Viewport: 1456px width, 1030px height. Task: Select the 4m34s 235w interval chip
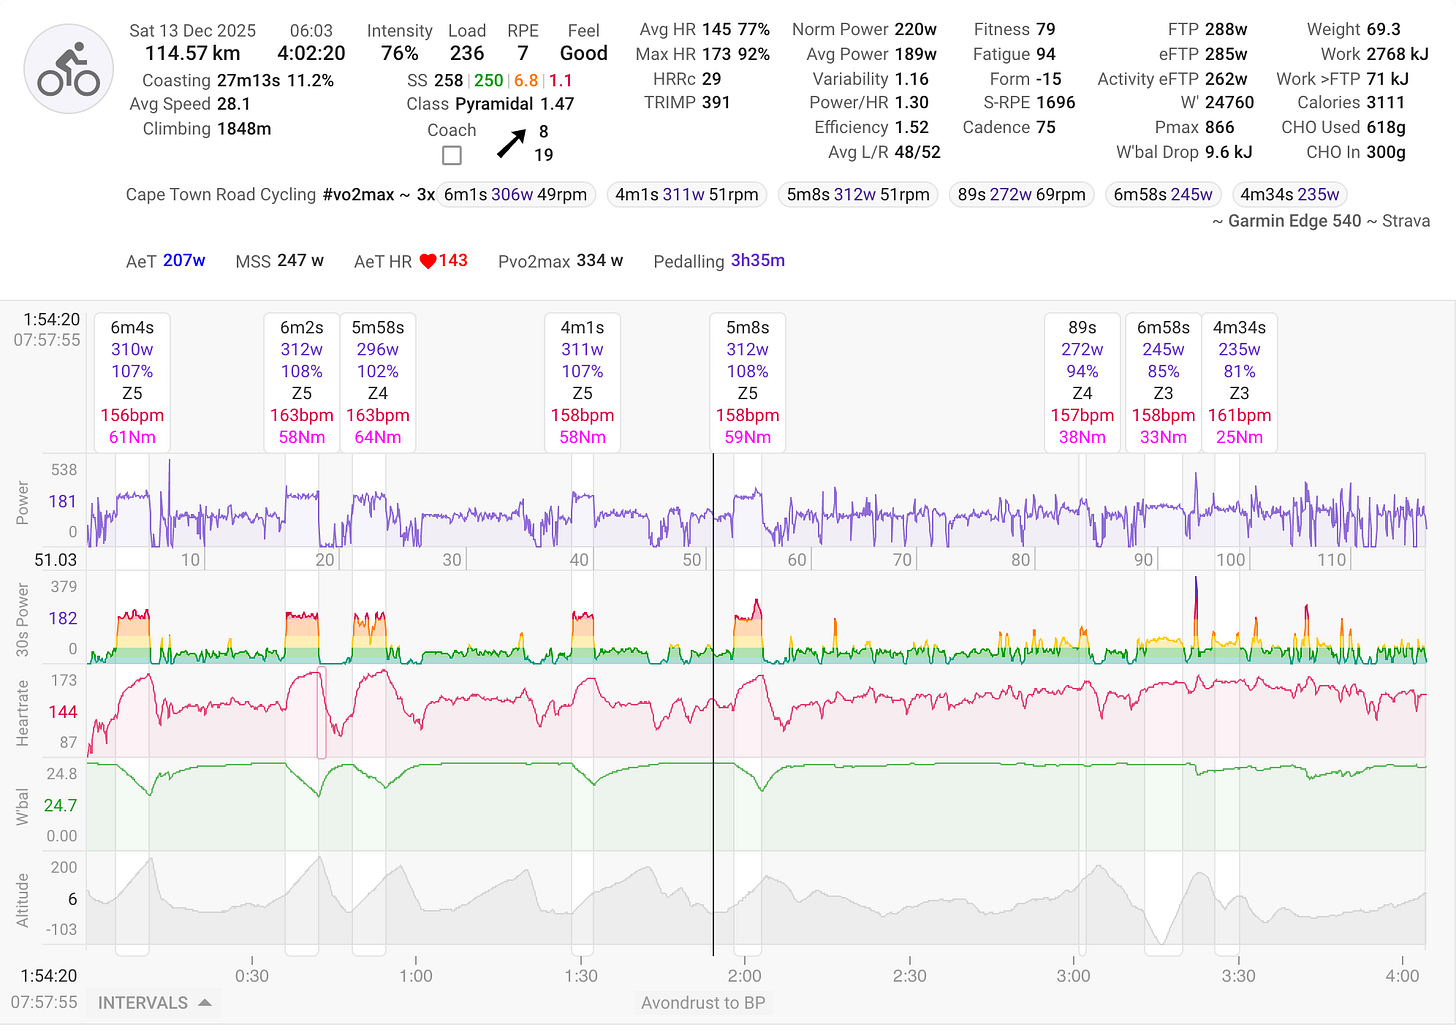pyautogui.click(x=1290, y=194)
